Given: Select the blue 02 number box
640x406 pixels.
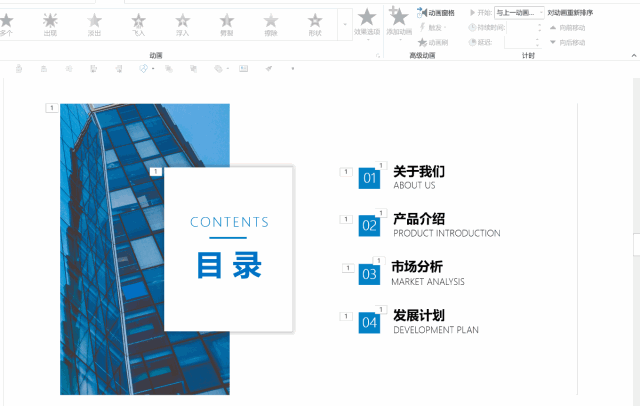Looking at the screenshot, I should point(369,226).
